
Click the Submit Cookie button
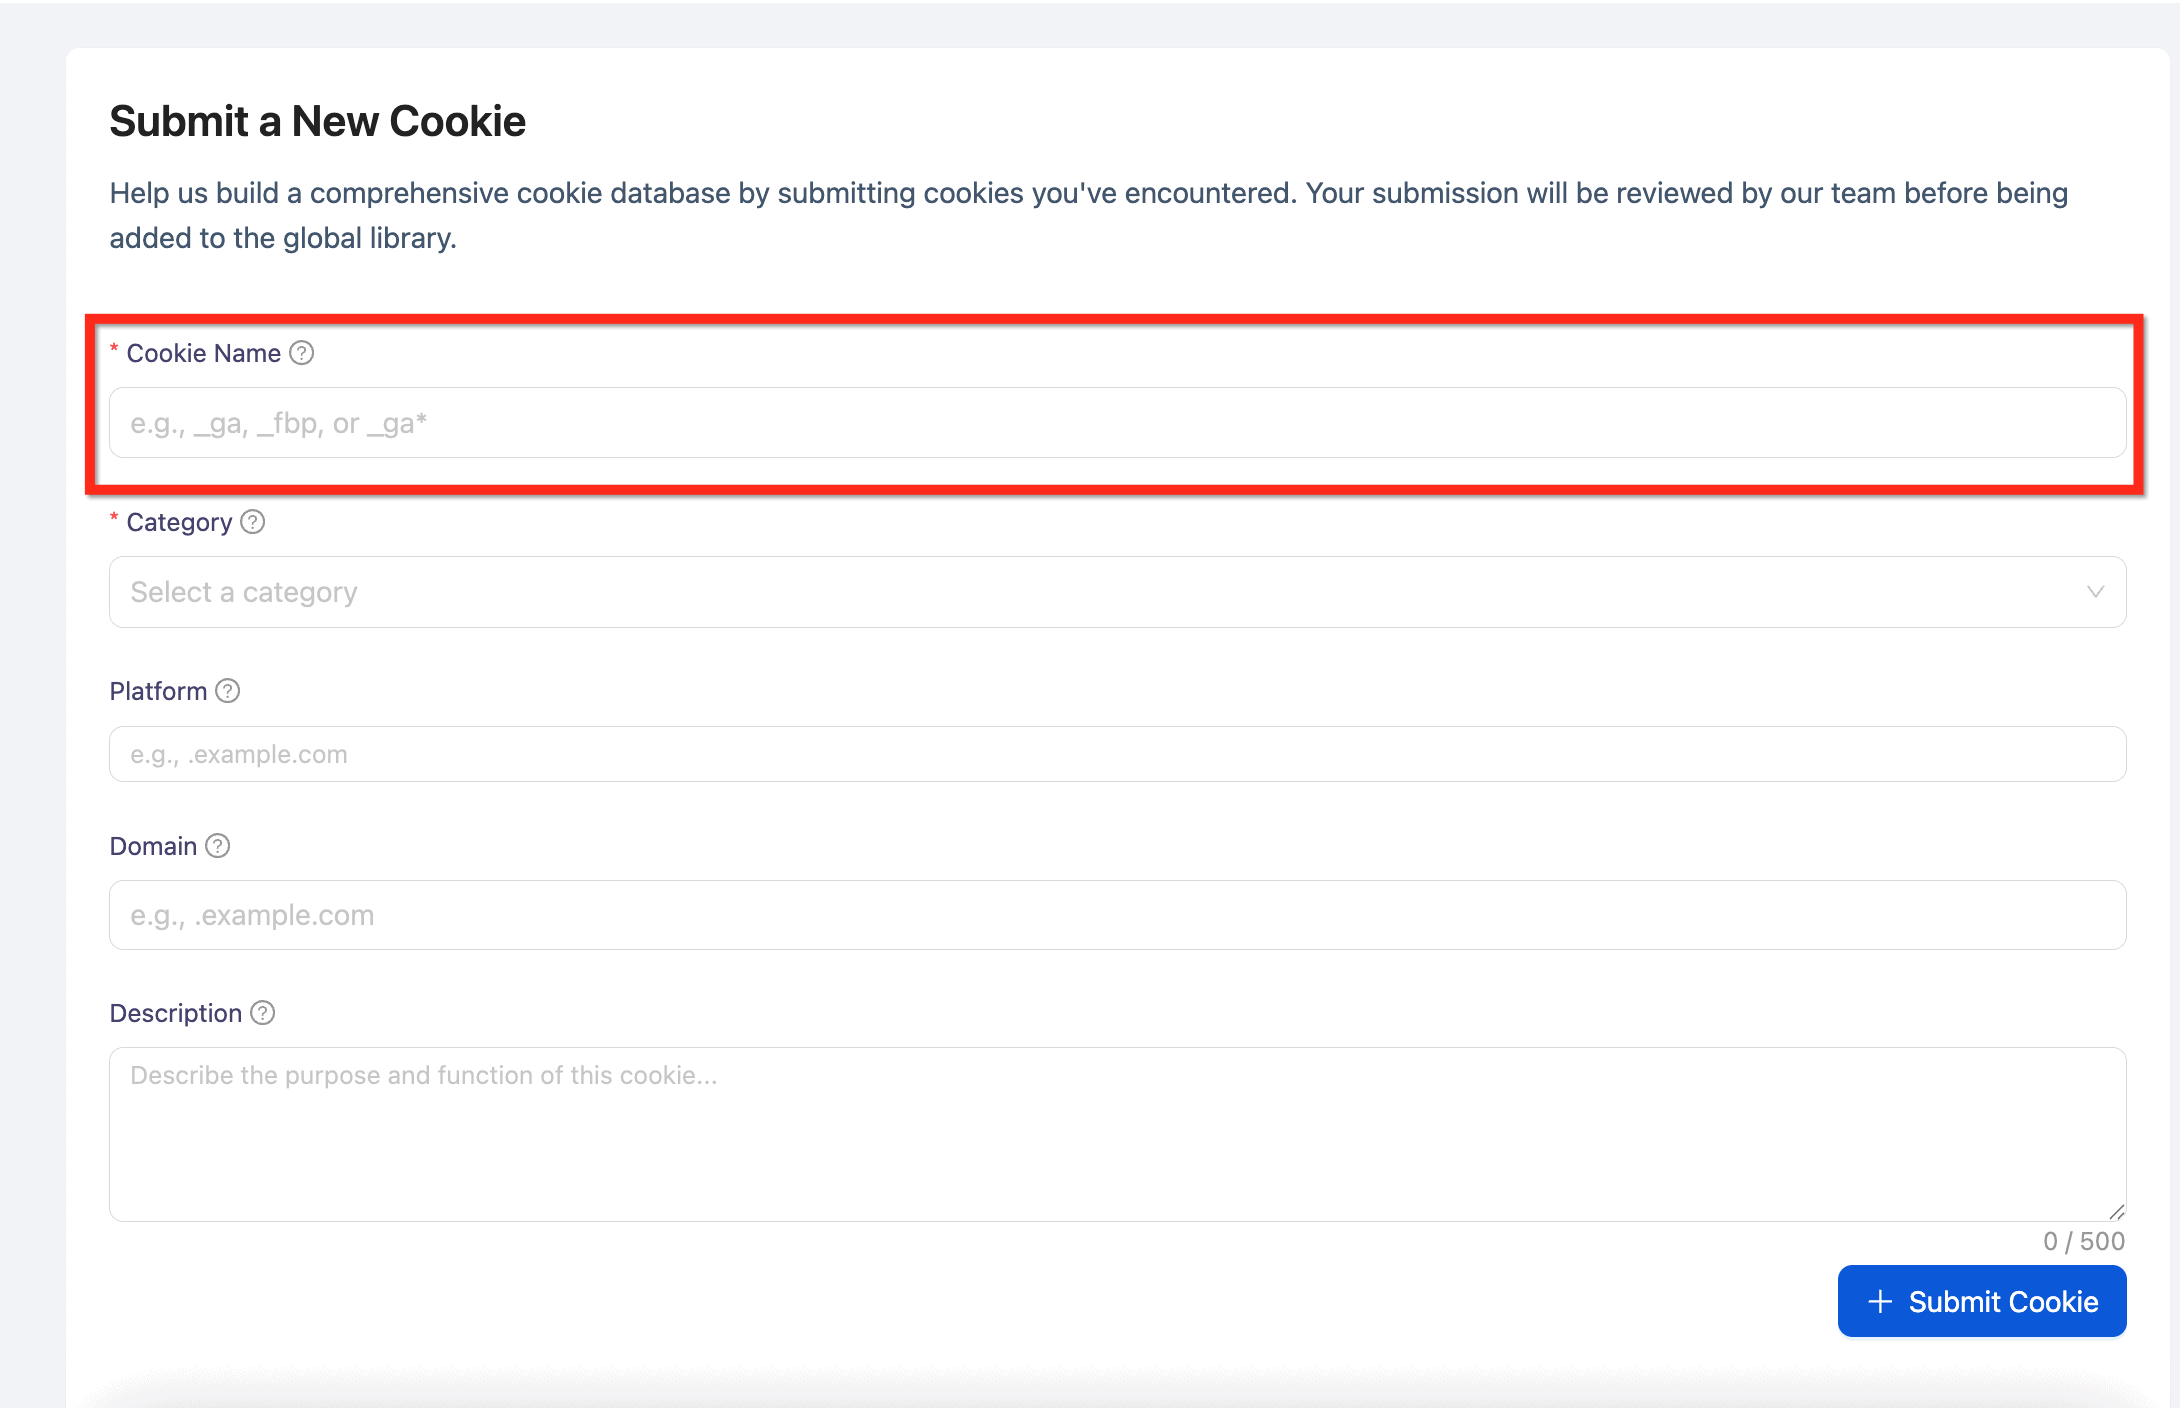click(1981, 1301)
